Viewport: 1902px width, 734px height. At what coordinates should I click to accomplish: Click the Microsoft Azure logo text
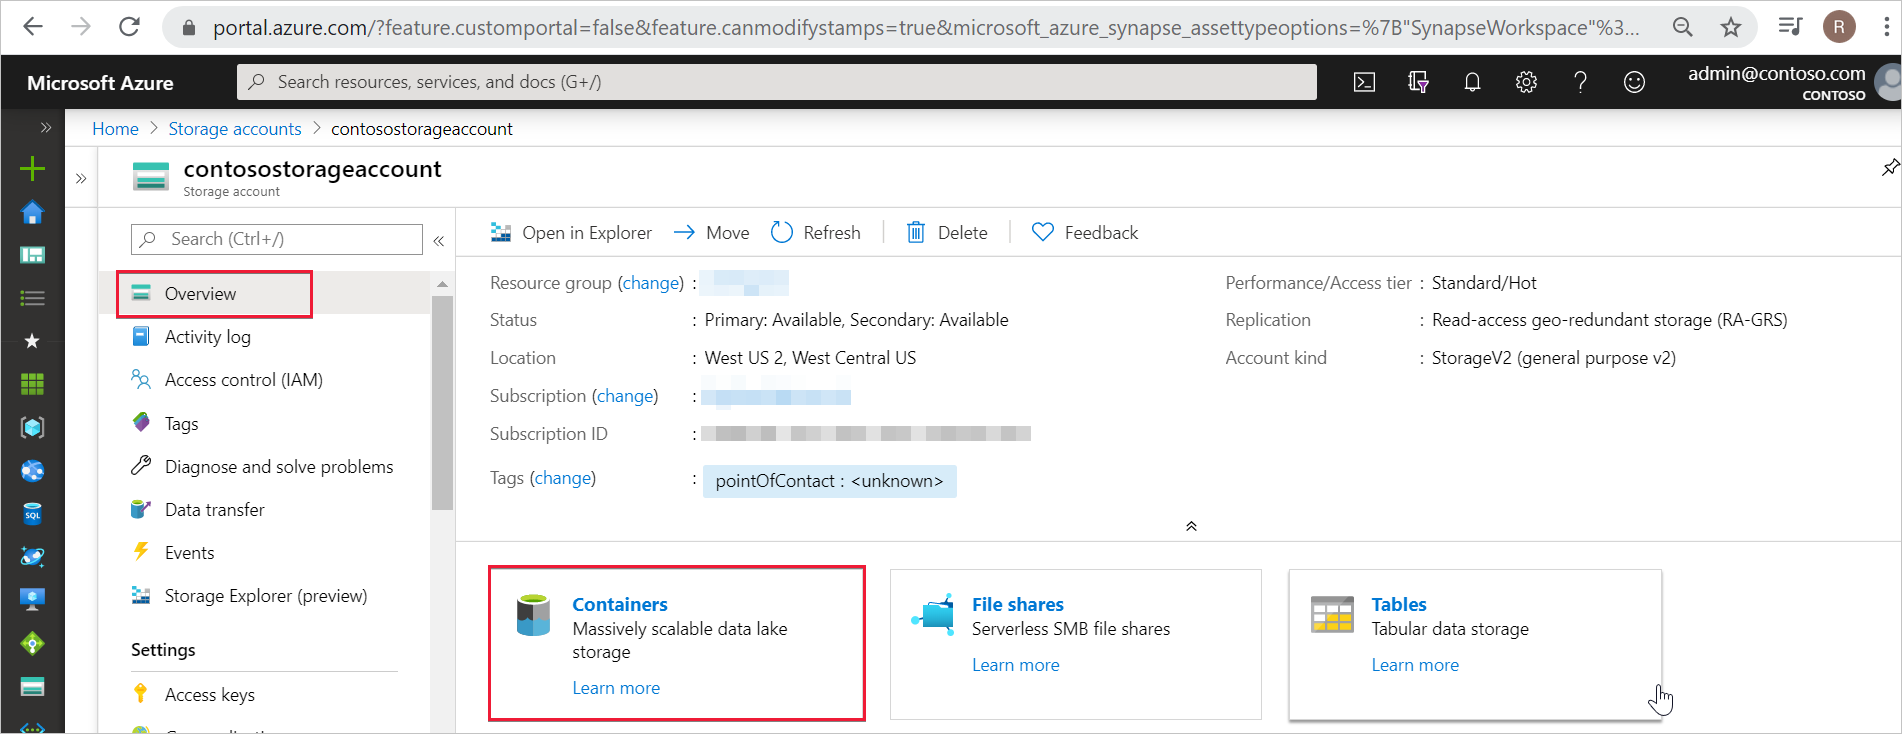[100, 83]
